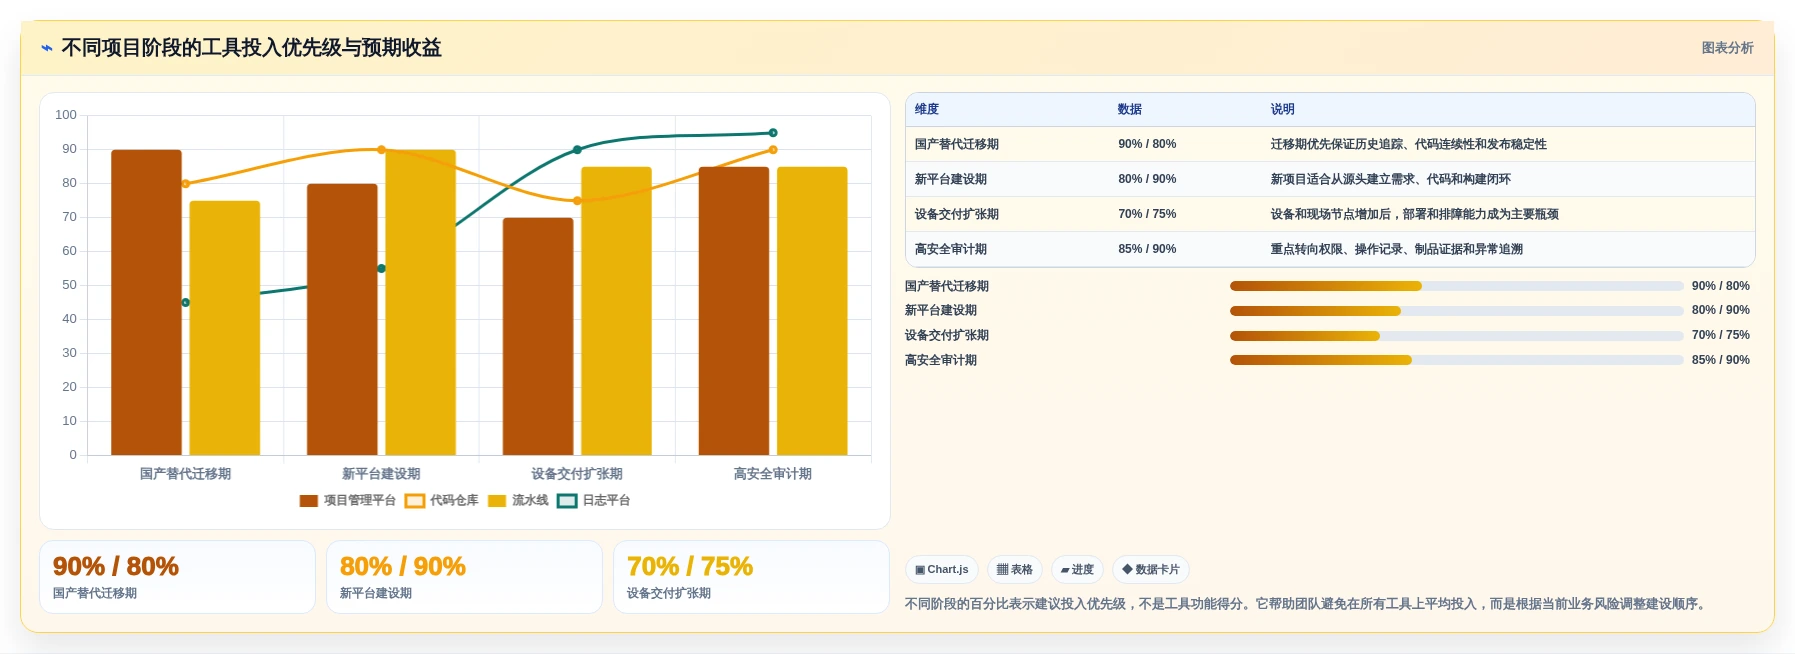Select the 数据卡片 tag chip
This screenshot has height=654, width=1795.
1150,570
